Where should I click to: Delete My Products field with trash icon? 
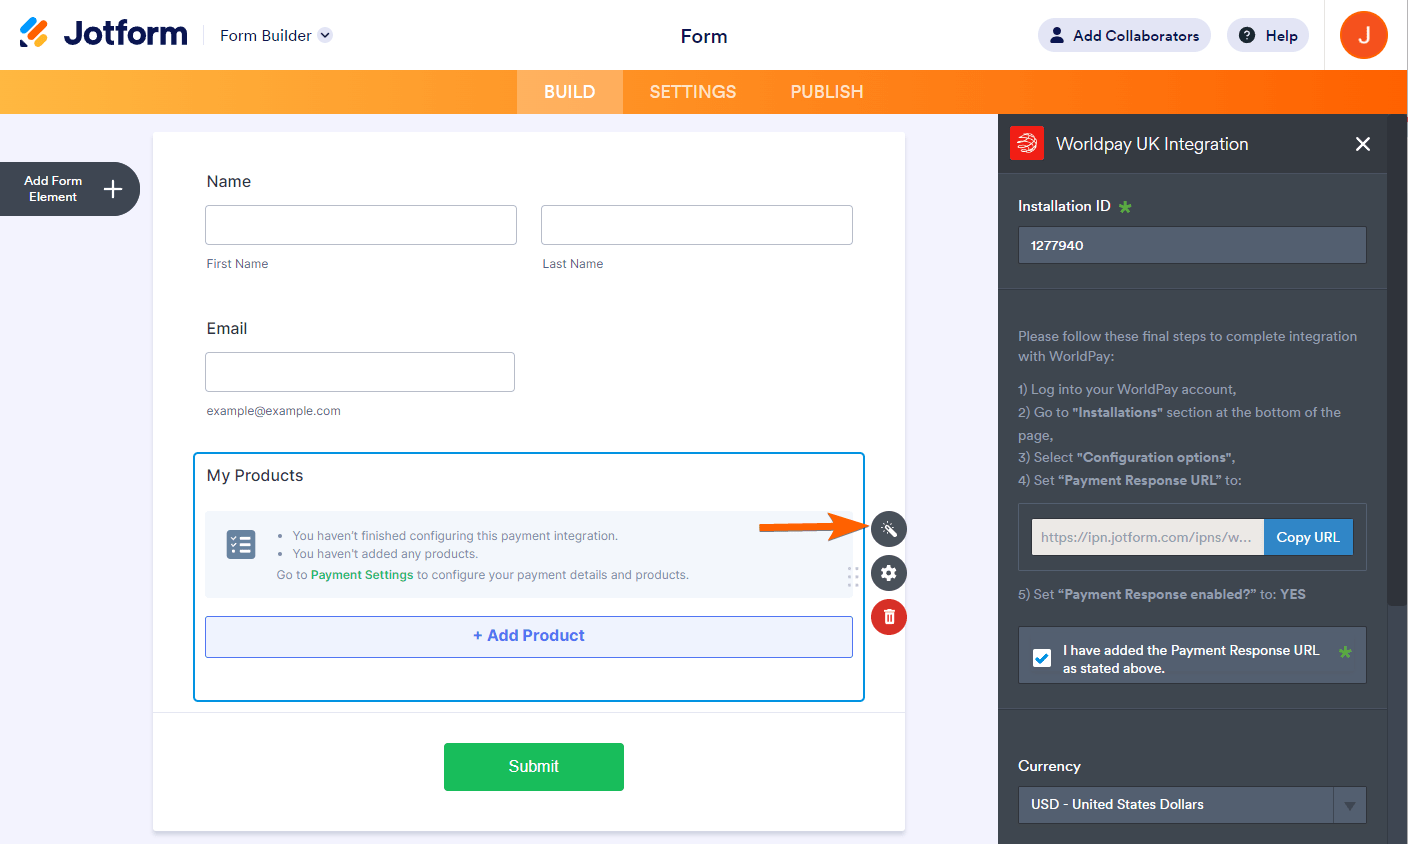click(x=889, y=617)
